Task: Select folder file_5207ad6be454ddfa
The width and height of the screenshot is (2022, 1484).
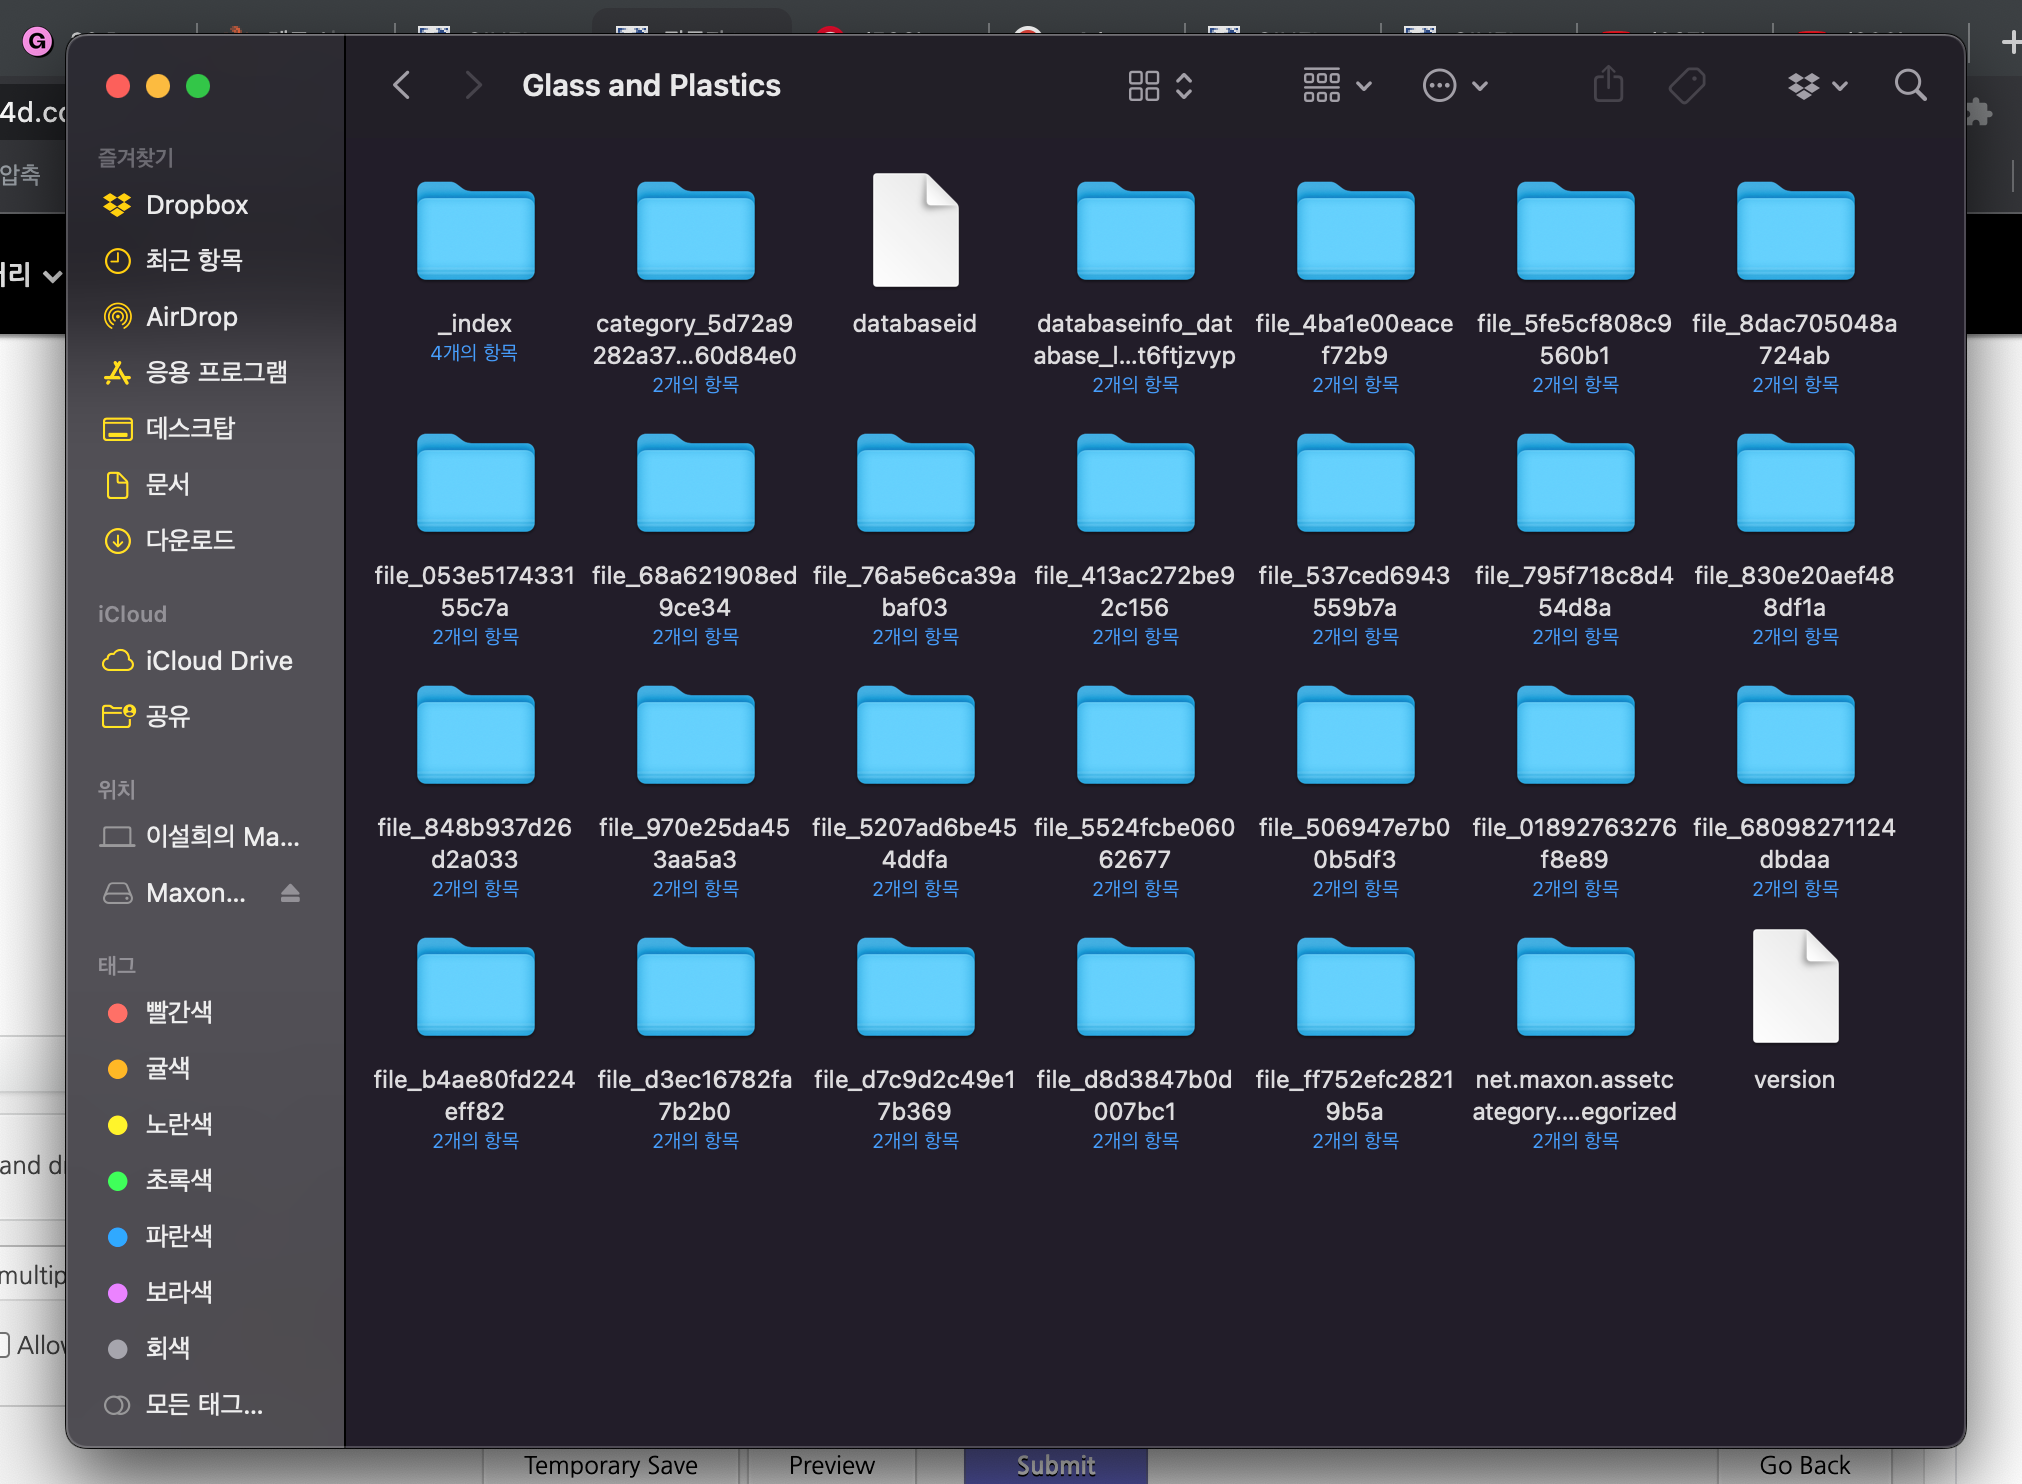Action: (915, 736)
